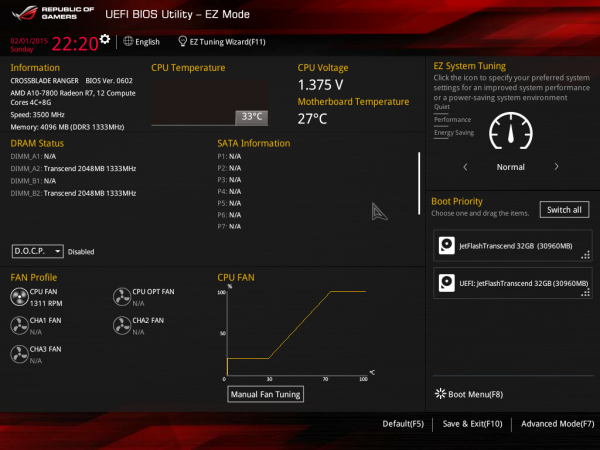
Task: Click the CHA3 FAN fan icon
Action: click(19, 354)
